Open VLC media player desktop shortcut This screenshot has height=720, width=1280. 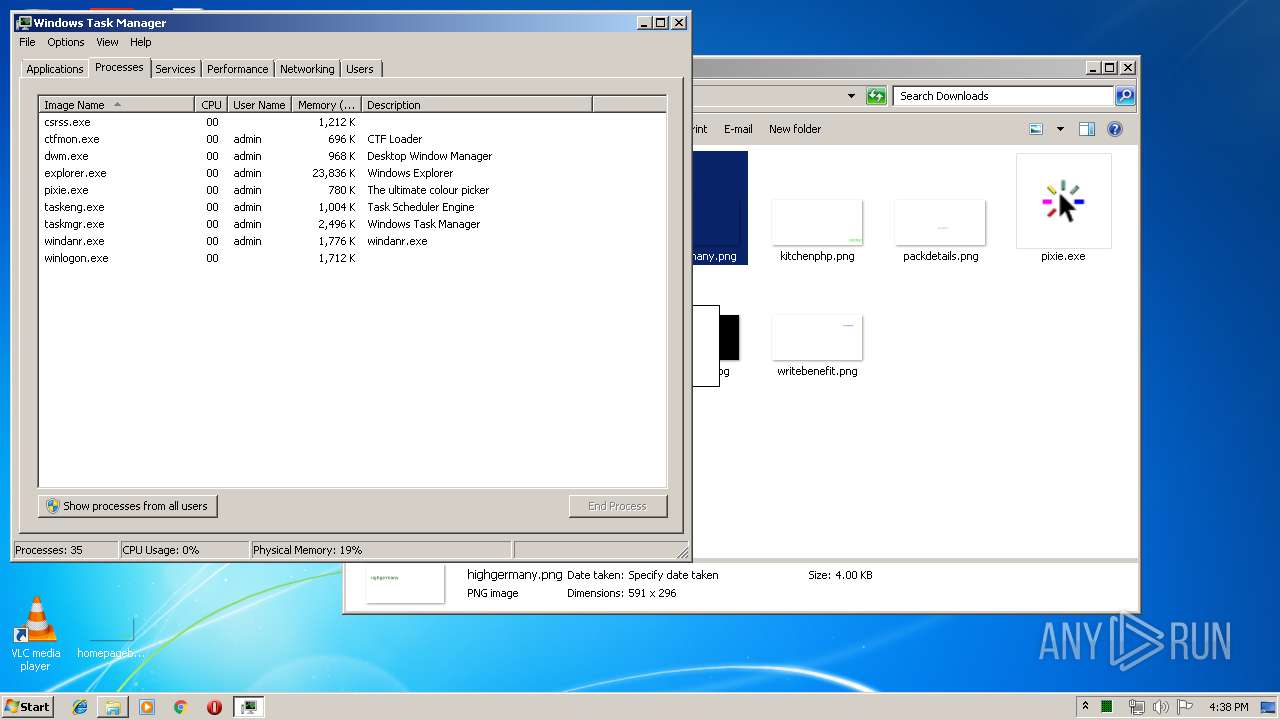tap(36, 633)
